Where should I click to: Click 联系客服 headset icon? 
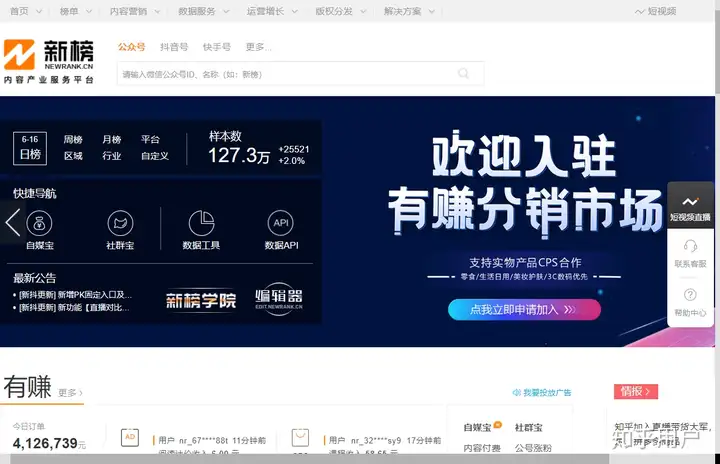[690, 246]
